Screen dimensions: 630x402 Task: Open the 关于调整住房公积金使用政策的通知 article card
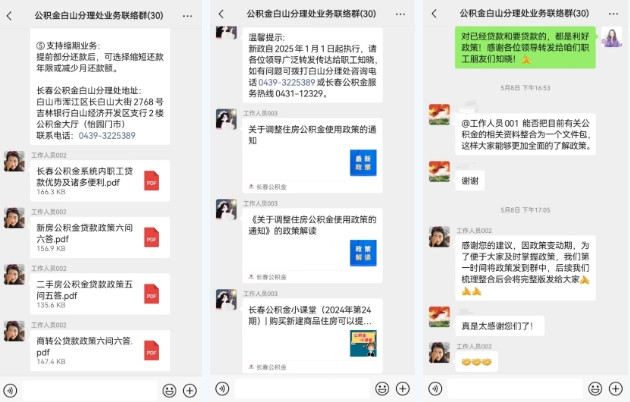[312, 155]
